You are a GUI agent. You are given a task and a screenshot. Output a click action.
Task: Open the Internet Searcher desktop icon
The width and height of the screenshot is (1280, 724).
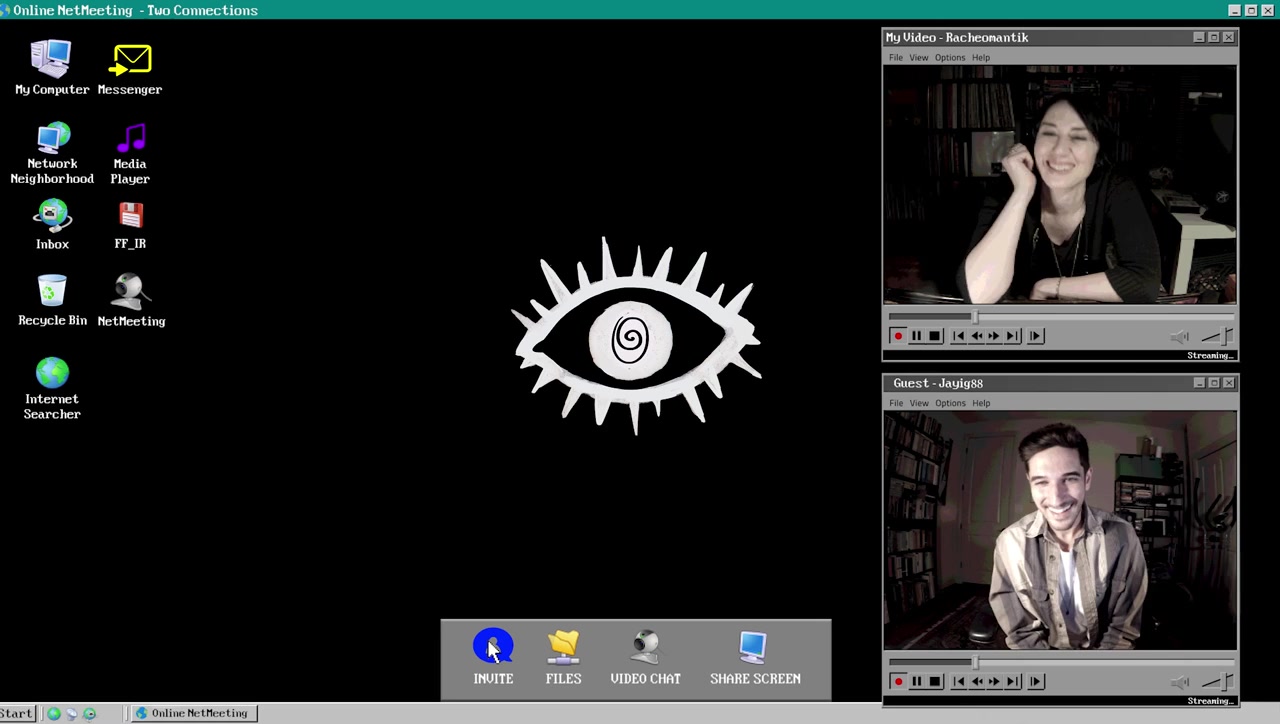[x=52, y=374]
